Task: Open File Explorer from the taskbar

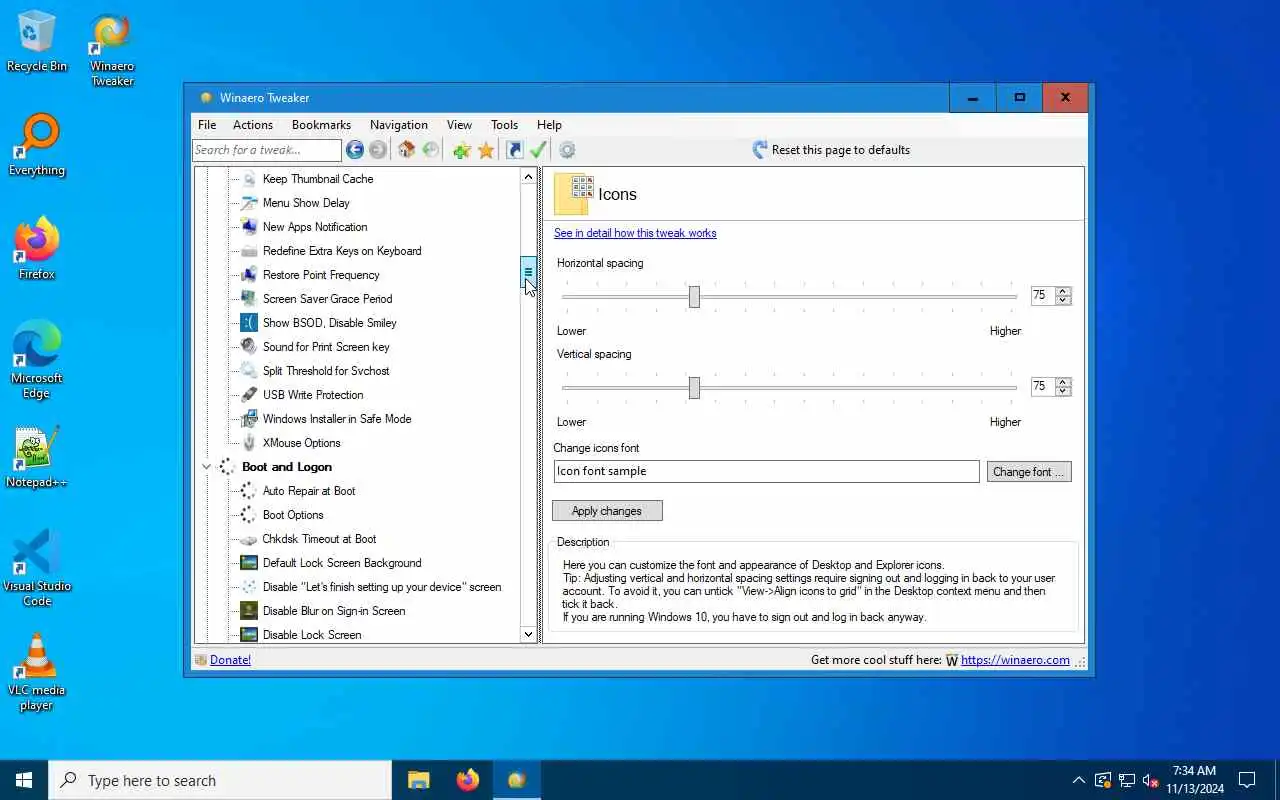Action: click(x=418, y=780)
